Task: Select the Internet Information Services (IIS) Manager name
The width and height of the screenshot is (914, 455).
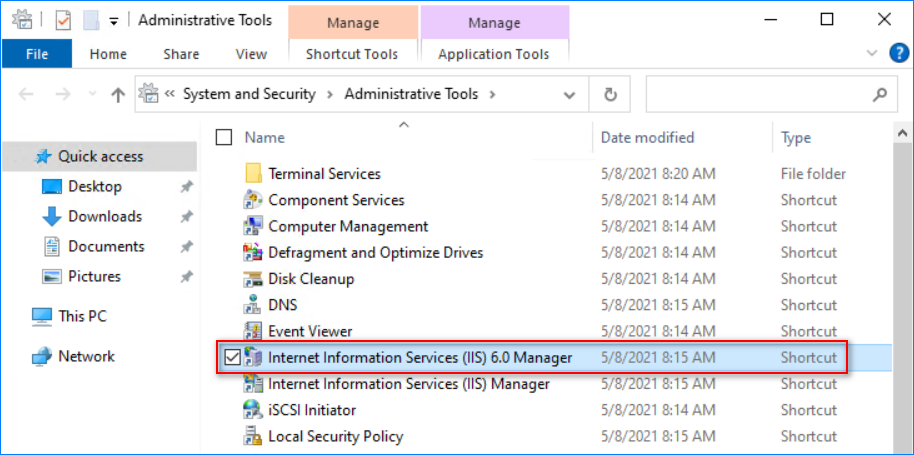Action: (x=409, y=384)
